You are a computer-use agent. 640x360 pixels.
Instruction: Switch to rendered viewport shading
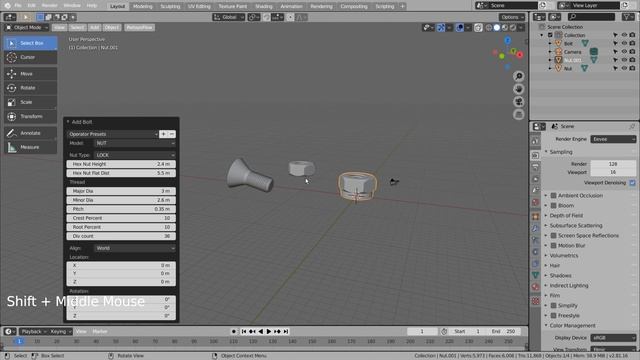(513, 27)
